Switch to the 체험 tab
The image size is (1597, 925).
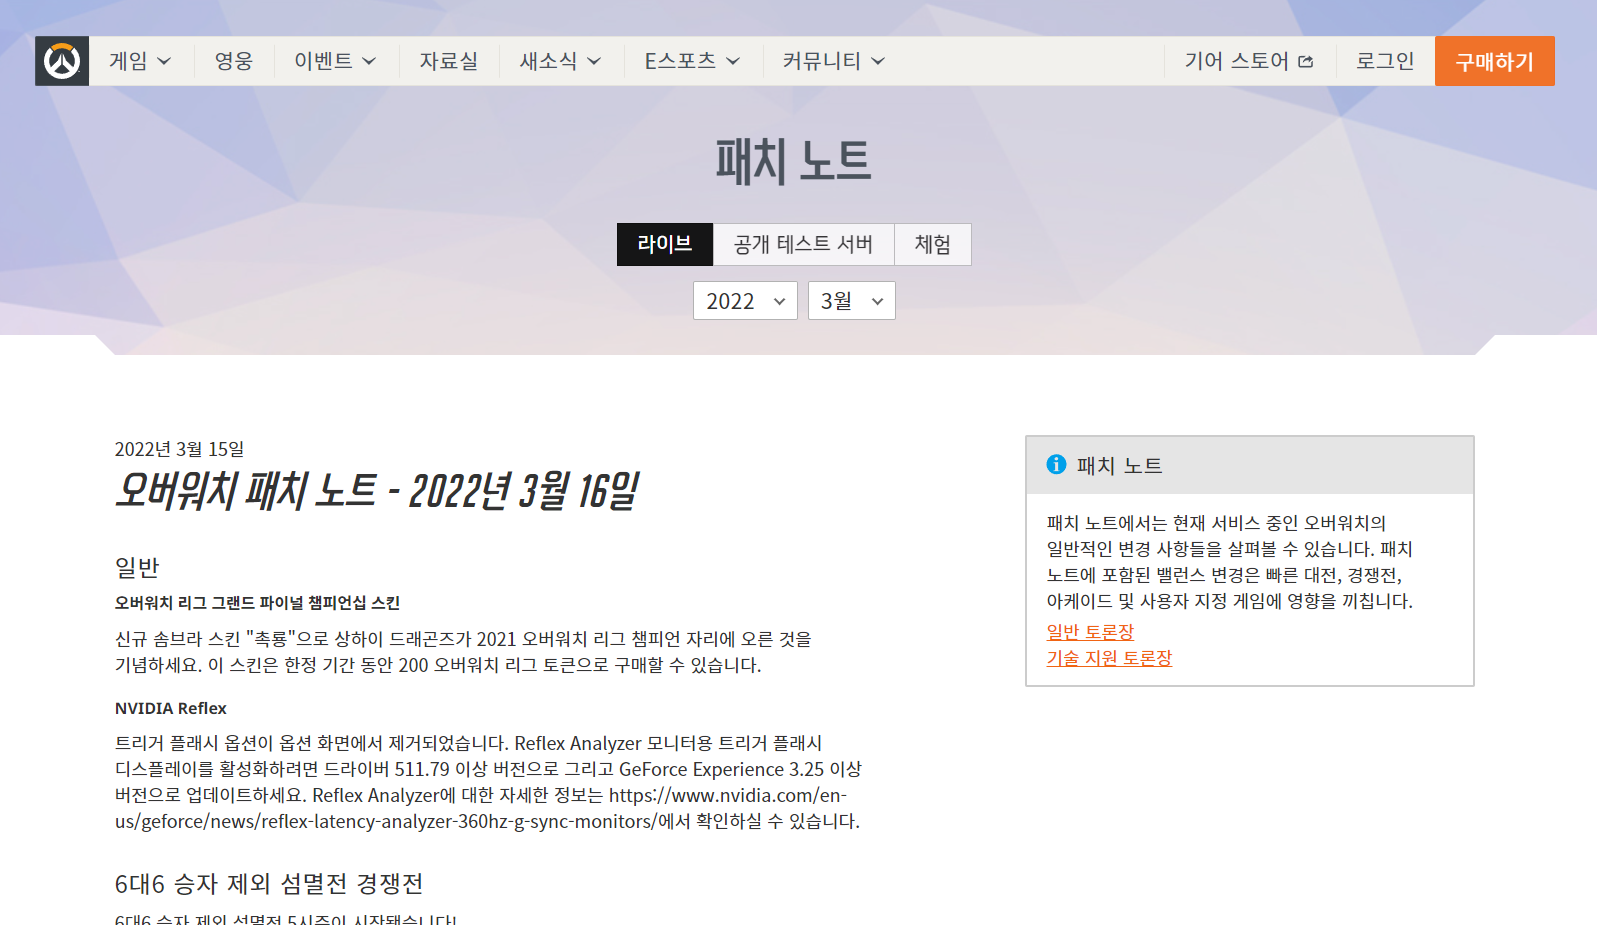pyautogui.click(x=932, y=244)
